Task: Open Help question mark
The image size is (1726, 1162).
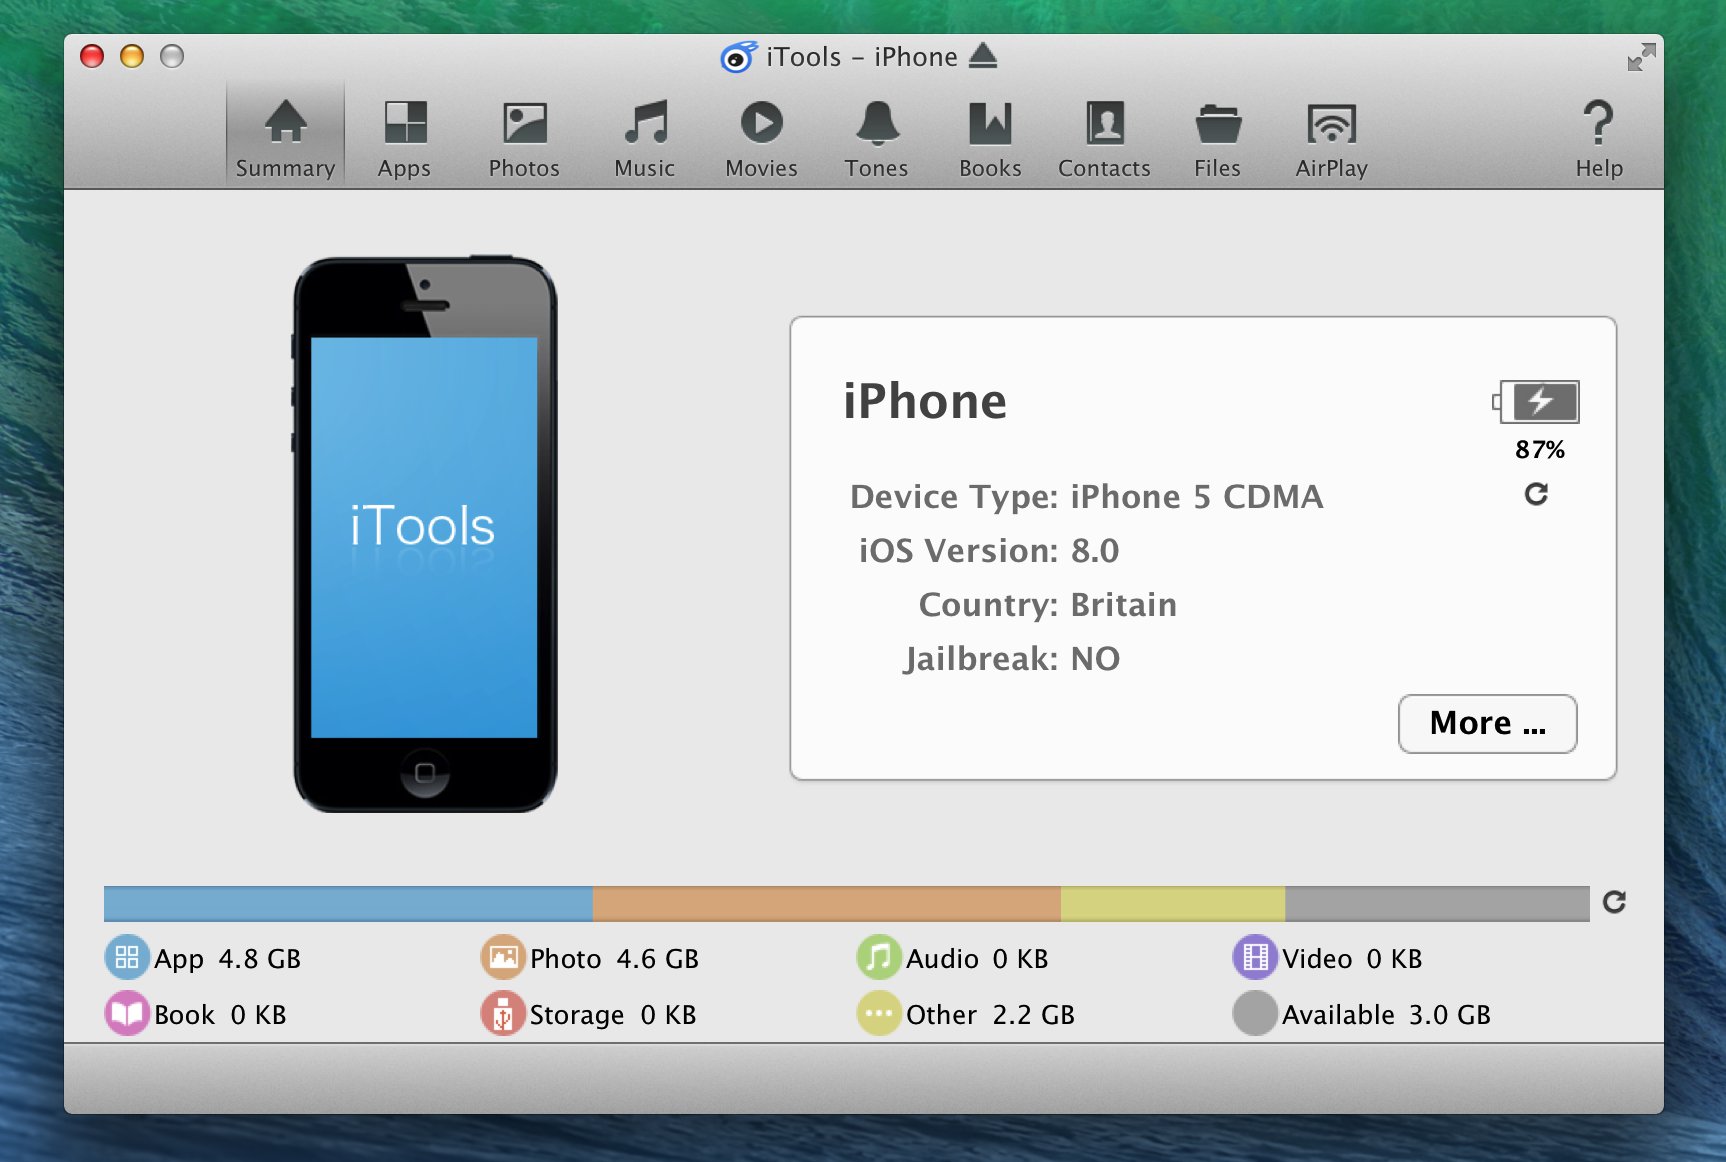Action: point(1598,138)
